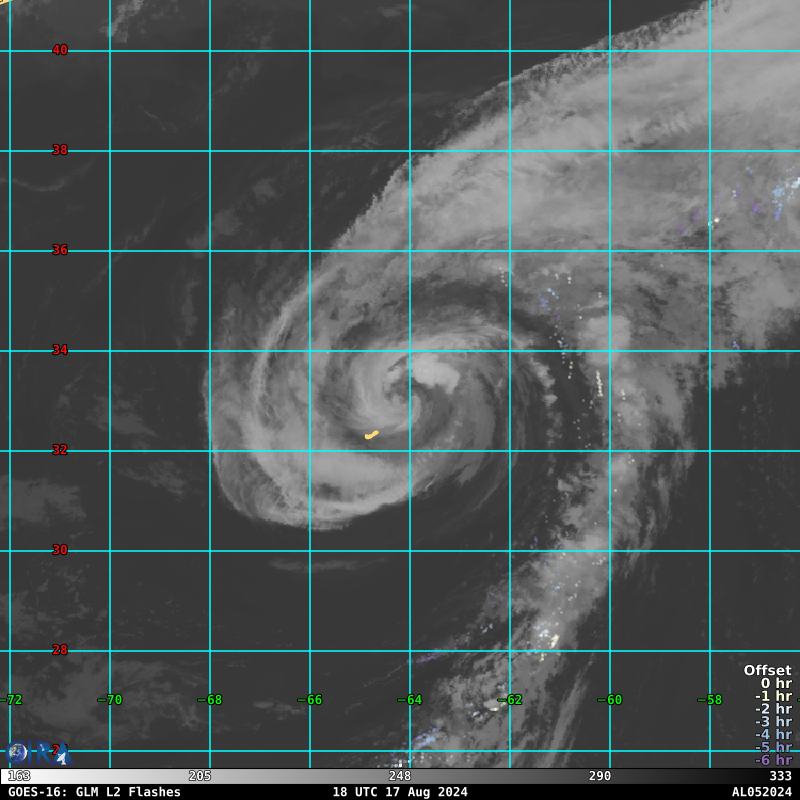Viewport: 800px width, 800px height.
Task: Click the 18 UTC 17 Aug 2024 timestamp
Action: pyautogui.click(x=400, y=792)
